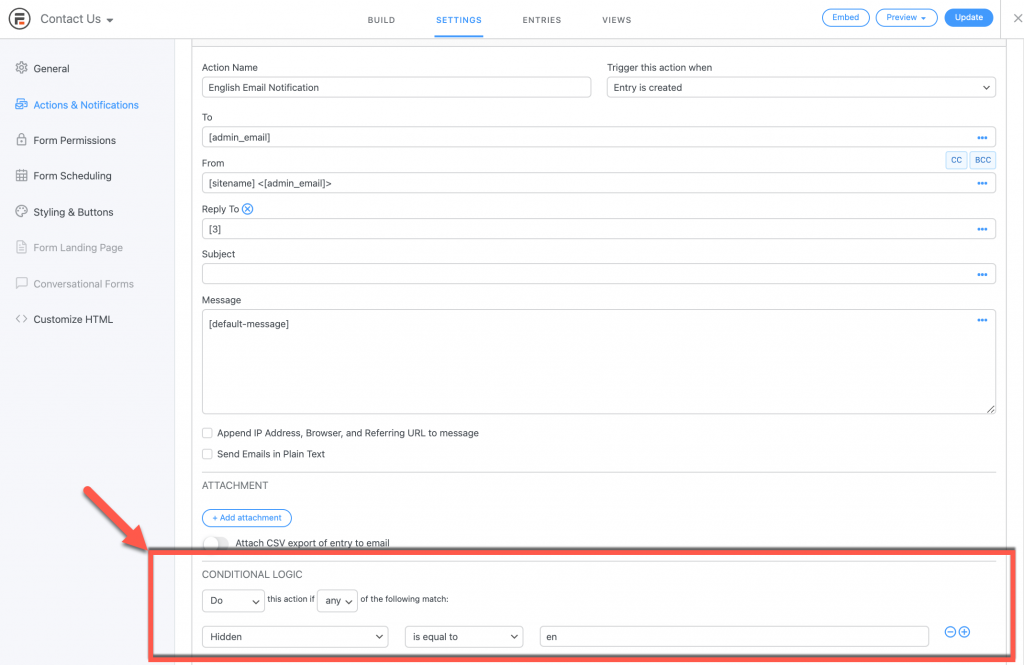Open the To field shortcode options dots
This screenshot has width=1024, height=665.
(x=982, y=138)
